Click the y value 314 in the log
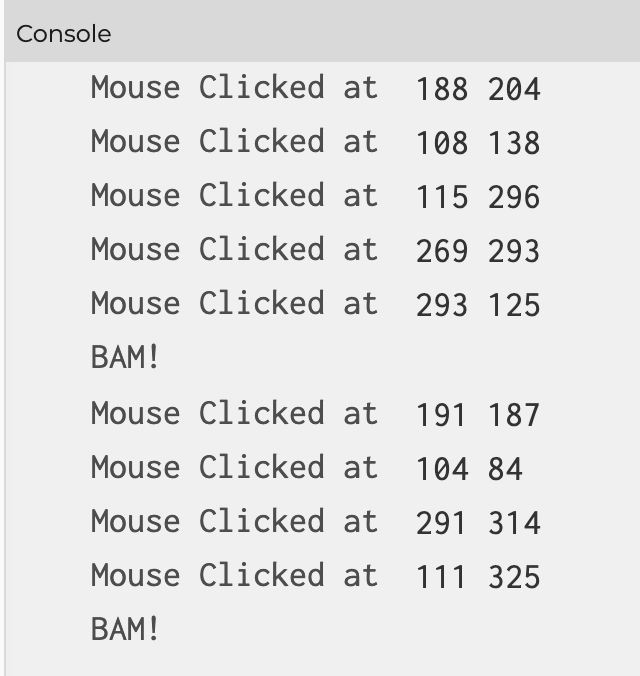Screen dimensions: 640x676 pyautogui.click(x=514, y=523)
